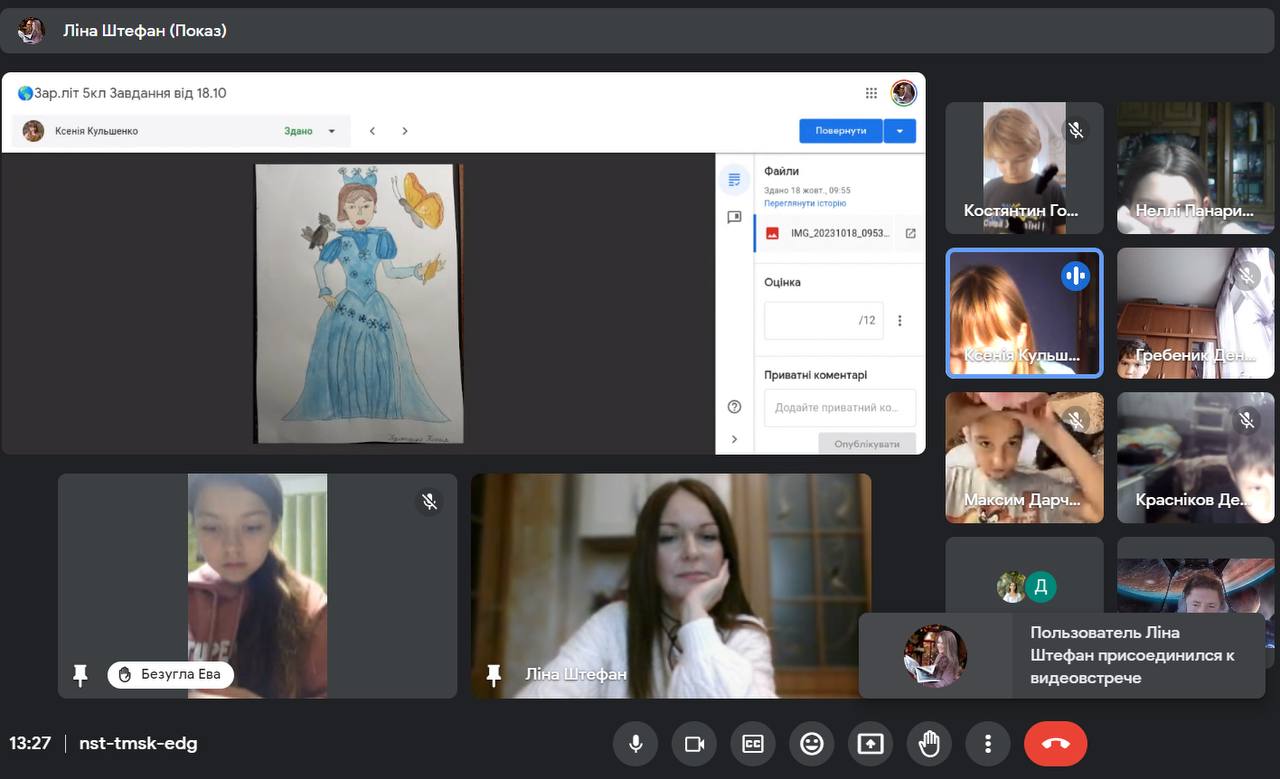Toggle the microphone in the bottom call bar
The height and width of the screenshot is (779, 1280).
click(x=635, y=744)
